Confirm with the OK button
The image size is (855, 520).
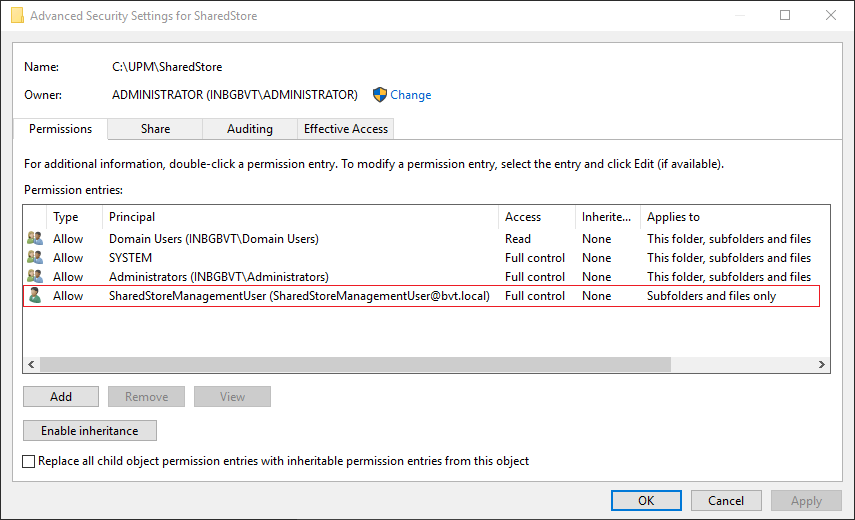click(x=646, y=501)
